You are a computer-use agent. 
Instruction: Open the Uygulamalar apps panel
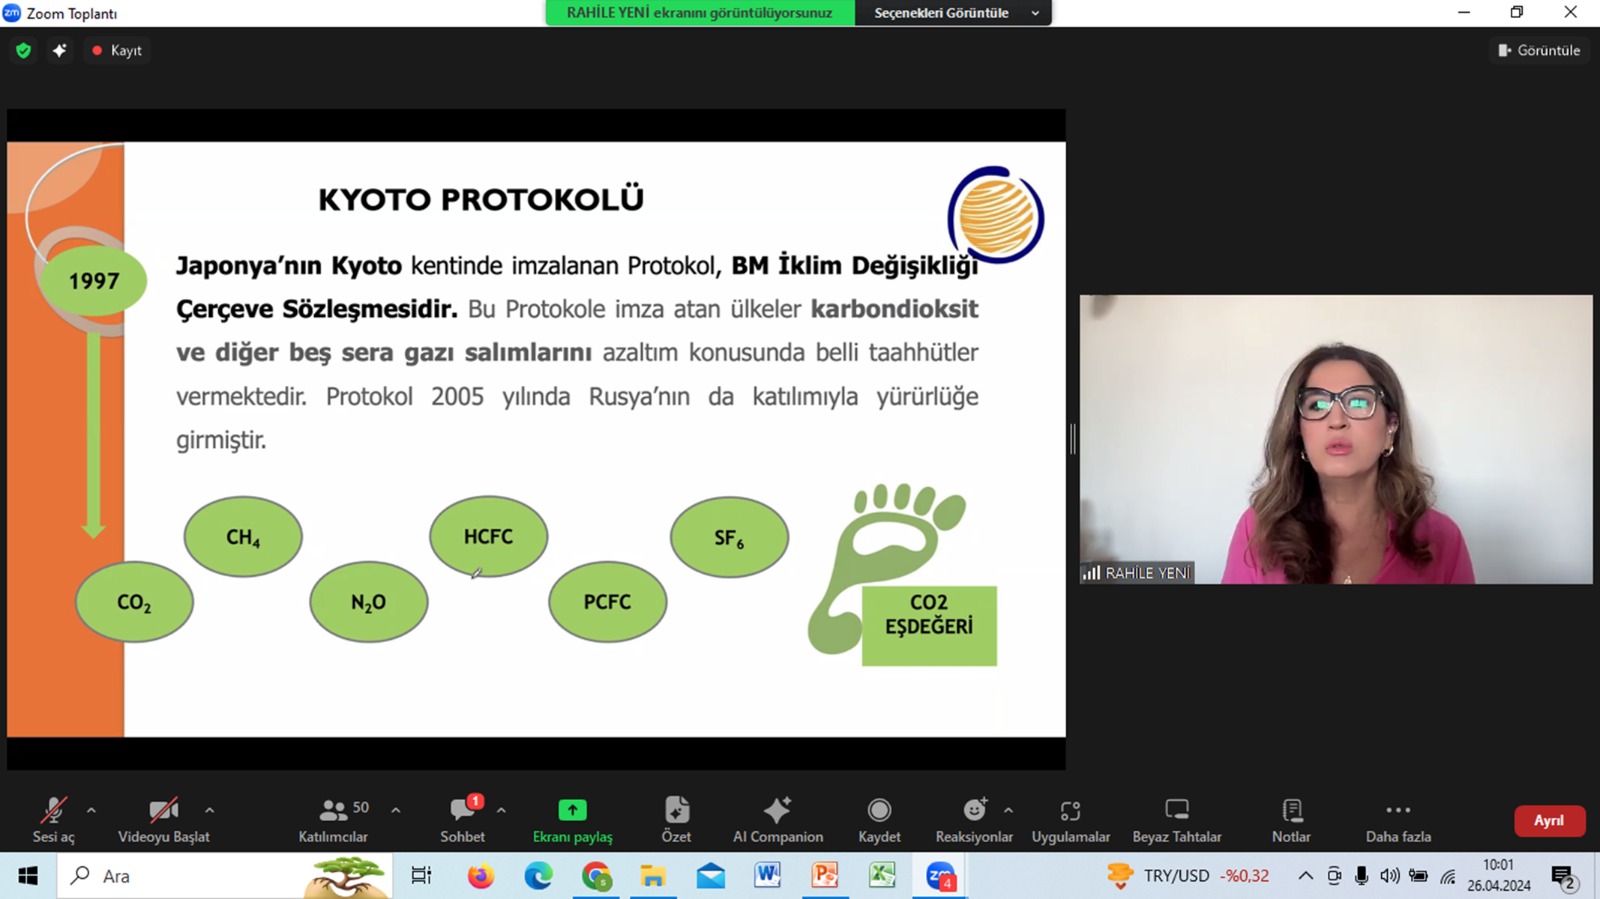click(x=1070, y=819)
